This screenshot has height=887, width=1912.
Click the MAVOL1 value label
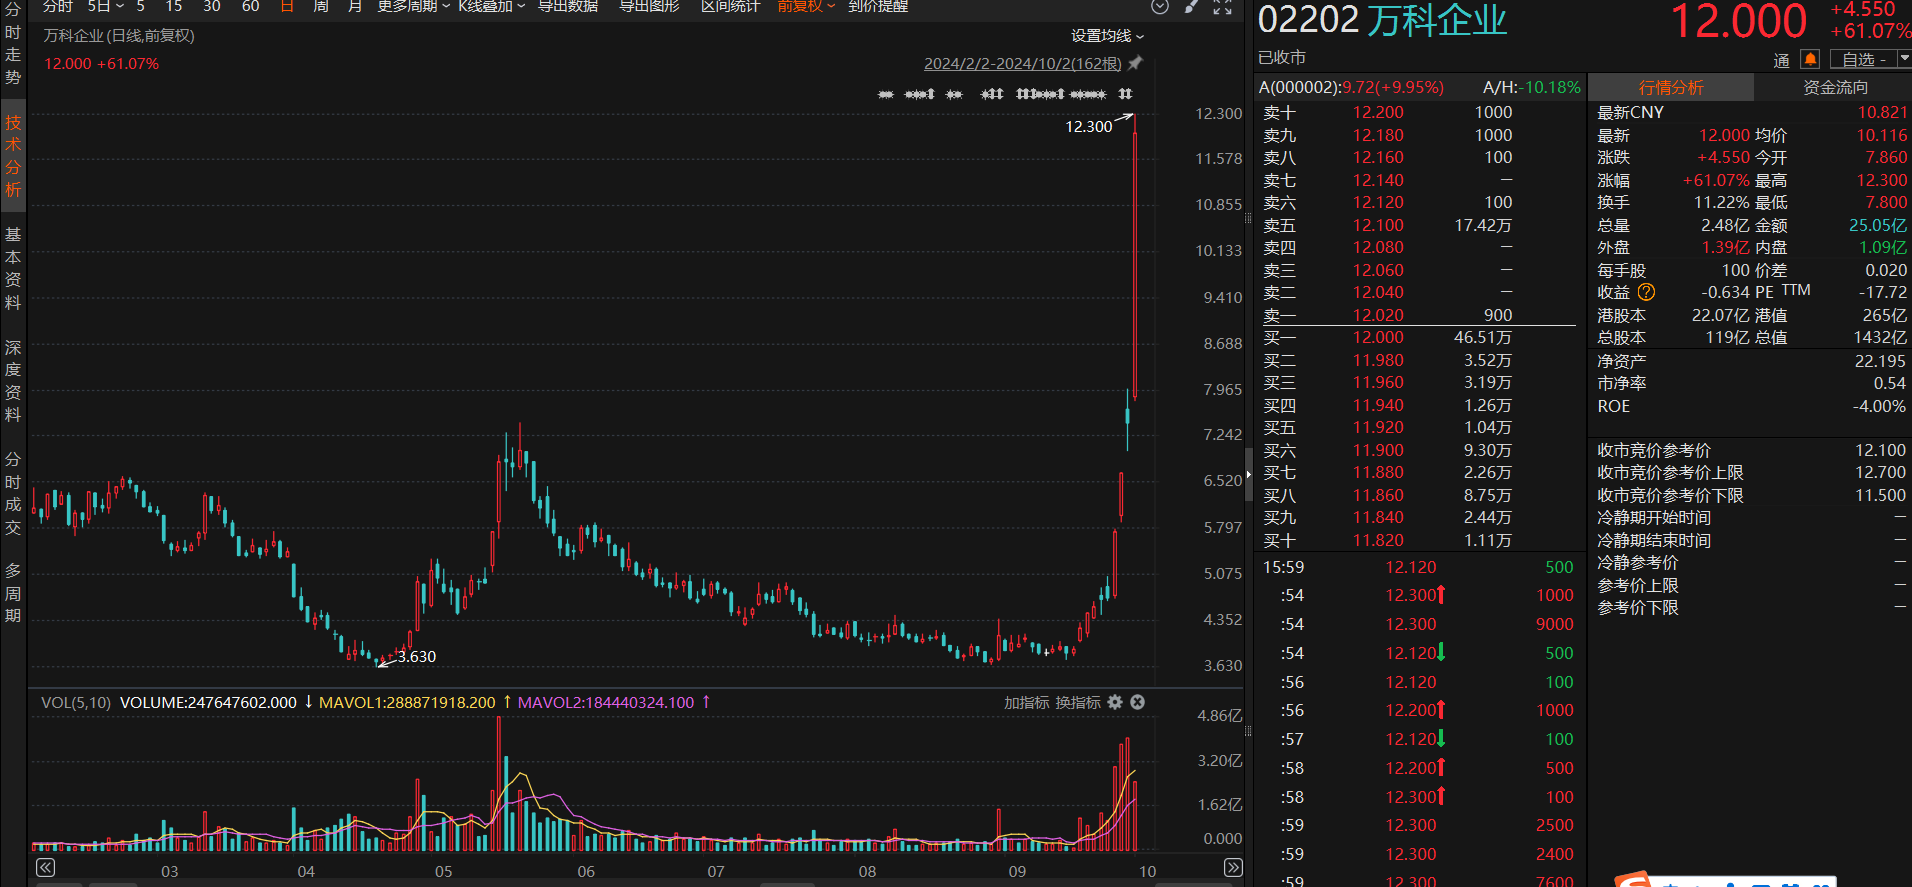point(407,702)
